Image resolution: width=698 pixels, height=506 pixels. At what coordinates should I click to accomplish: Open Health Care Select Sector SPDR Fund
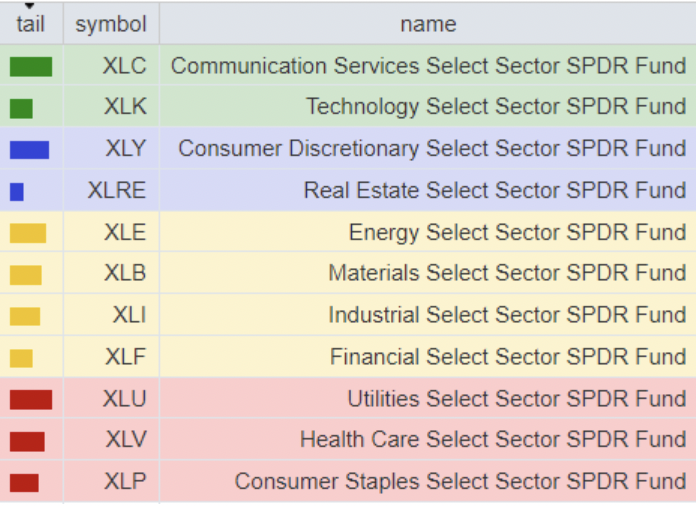click(x=493, y=440)
